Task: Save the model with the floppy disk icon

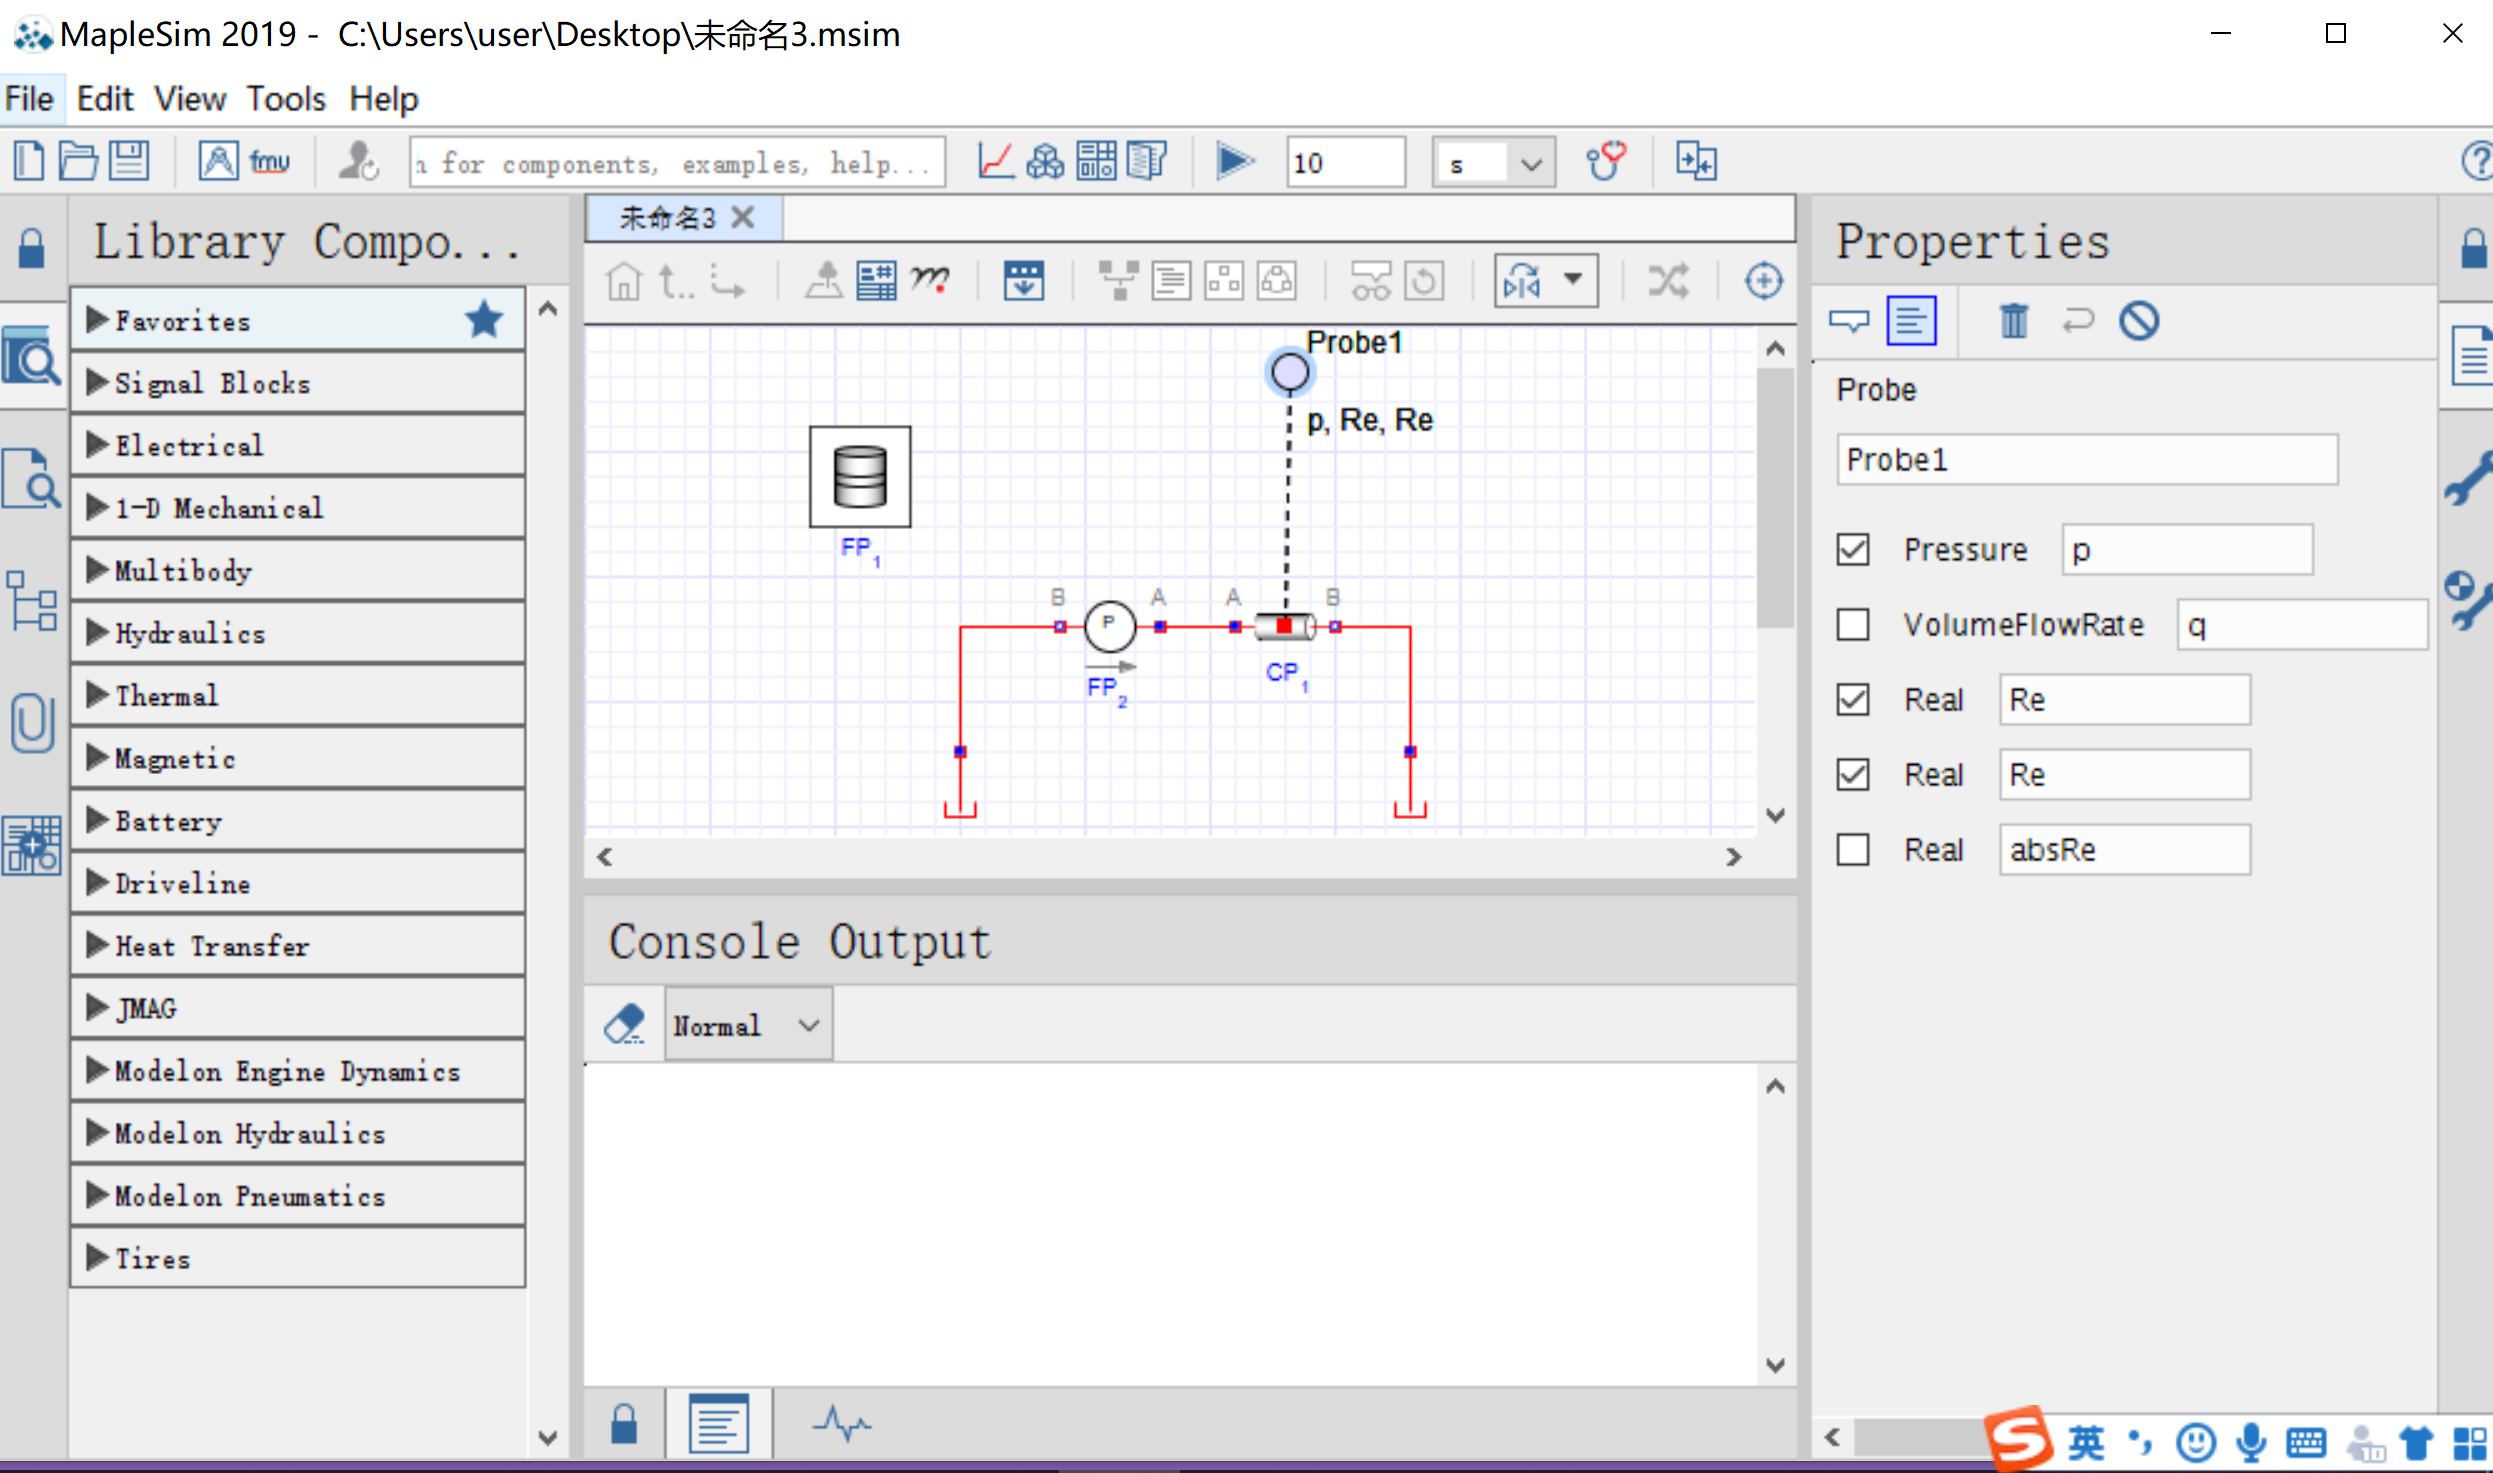Action: tap(129, 160)
